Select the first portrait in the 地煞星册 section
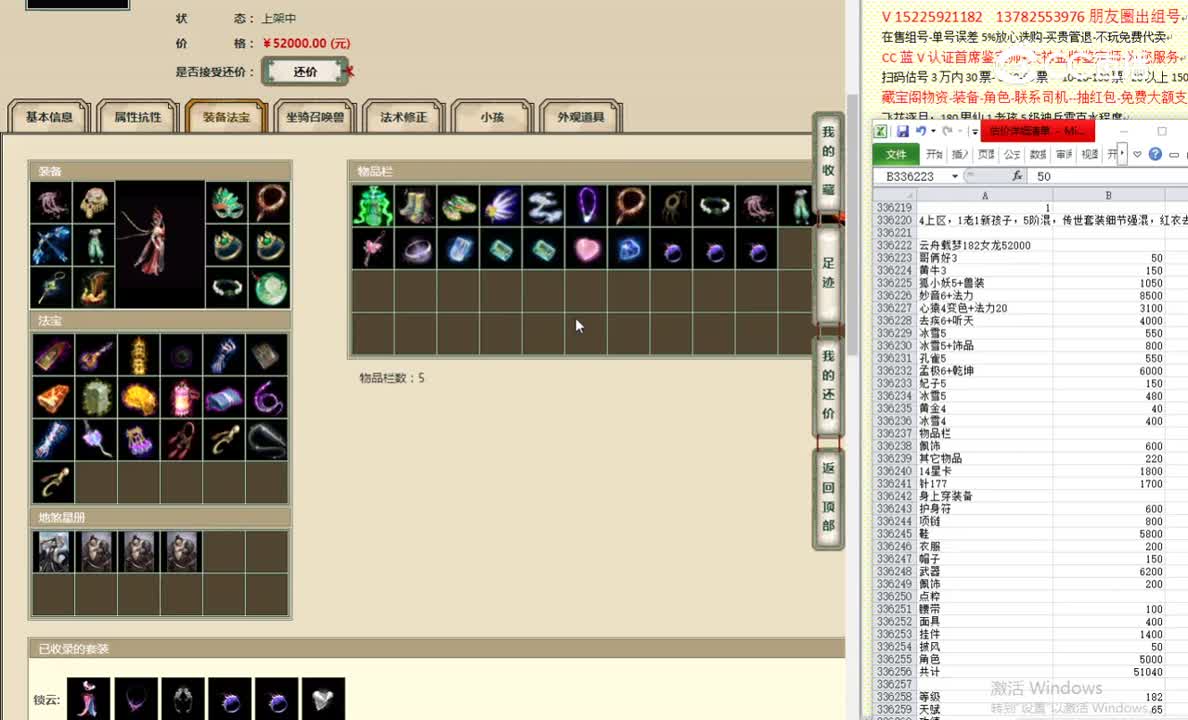Image resolution: width=1188 pixels, height=720 pixels. [x=53, y=551]
